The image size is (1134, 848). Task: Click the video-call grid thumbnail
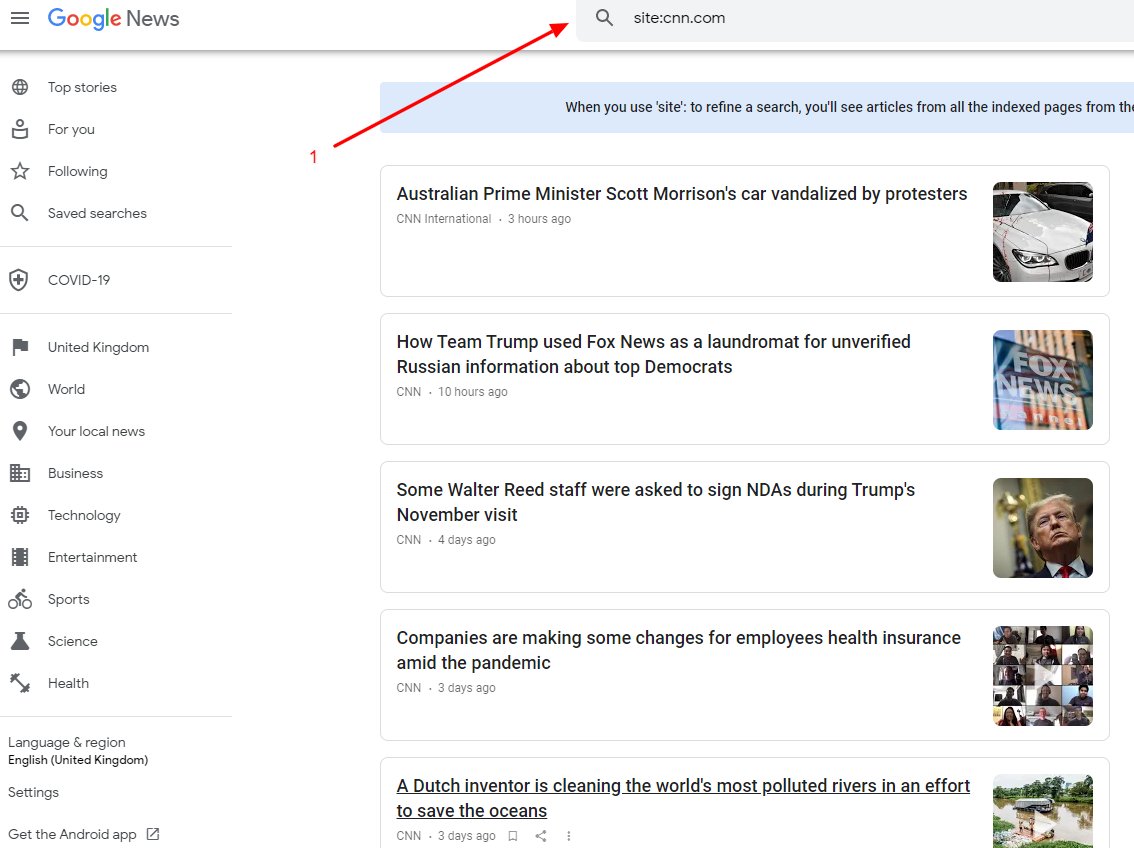1042,676
